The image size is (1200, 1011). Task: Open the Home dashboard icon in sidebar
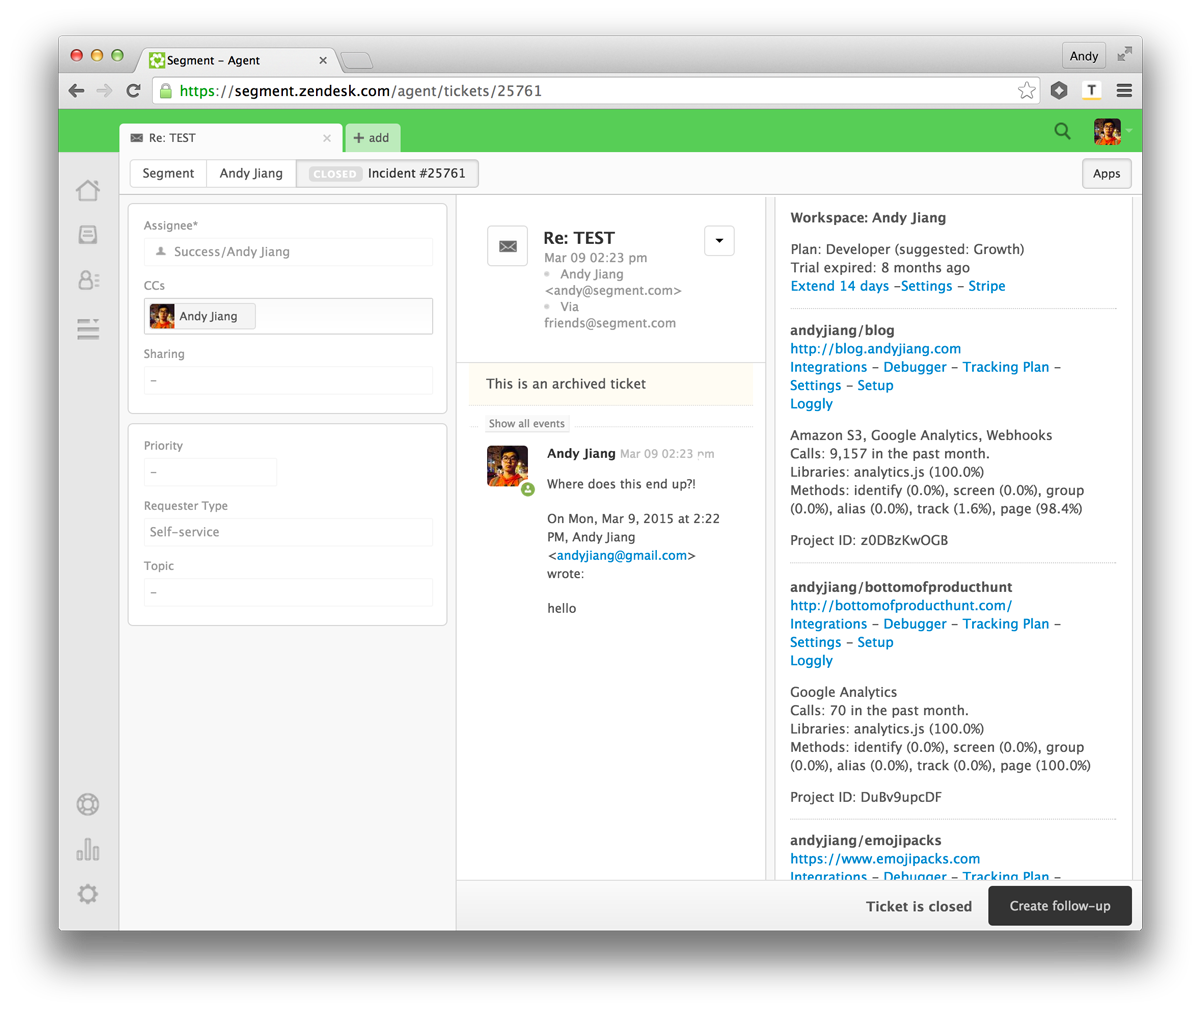88,190
